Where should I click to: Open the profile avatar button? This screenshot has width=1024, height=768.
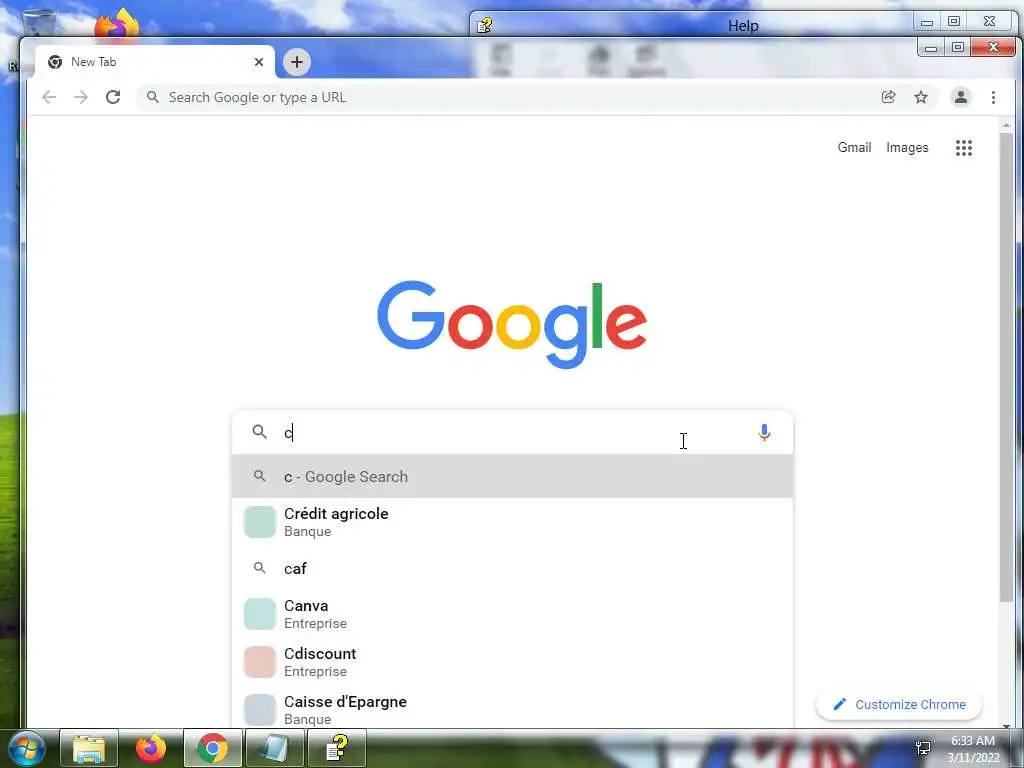click(x=961, y=97)
